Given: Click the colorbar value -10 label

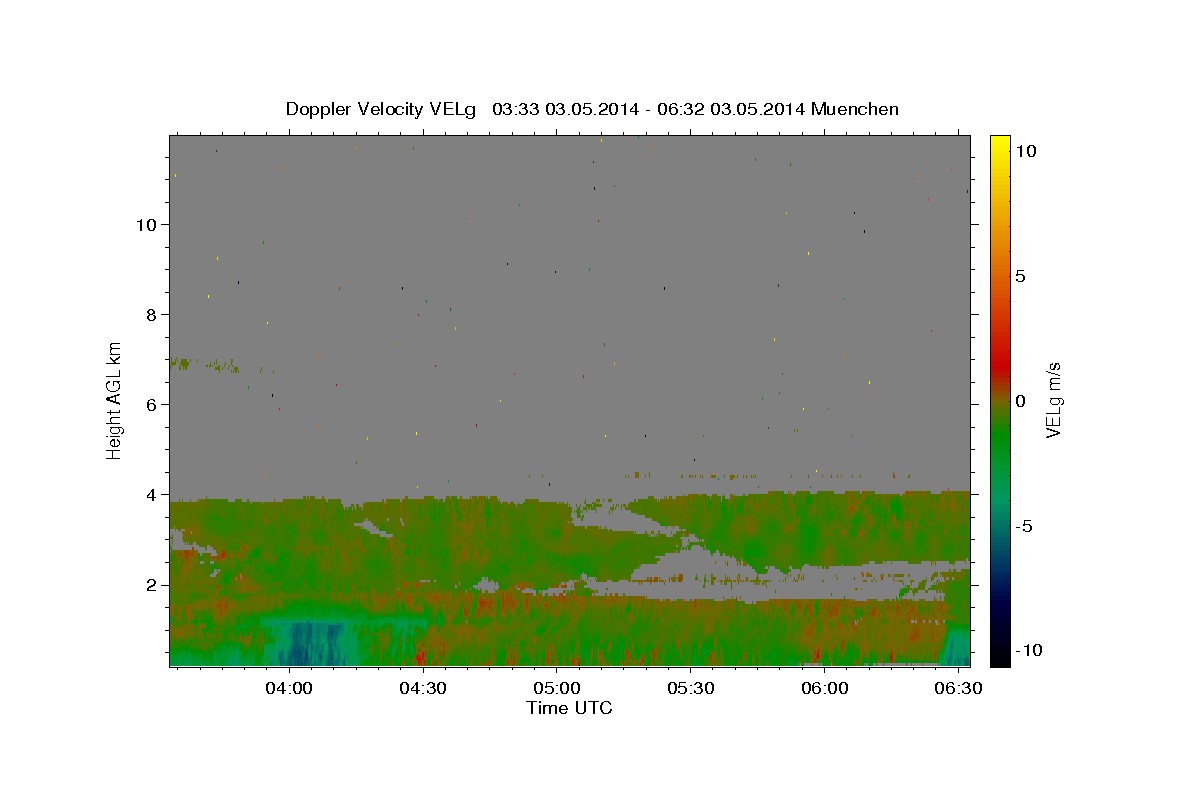Looking at the screenshot, I should point(1028,650).
